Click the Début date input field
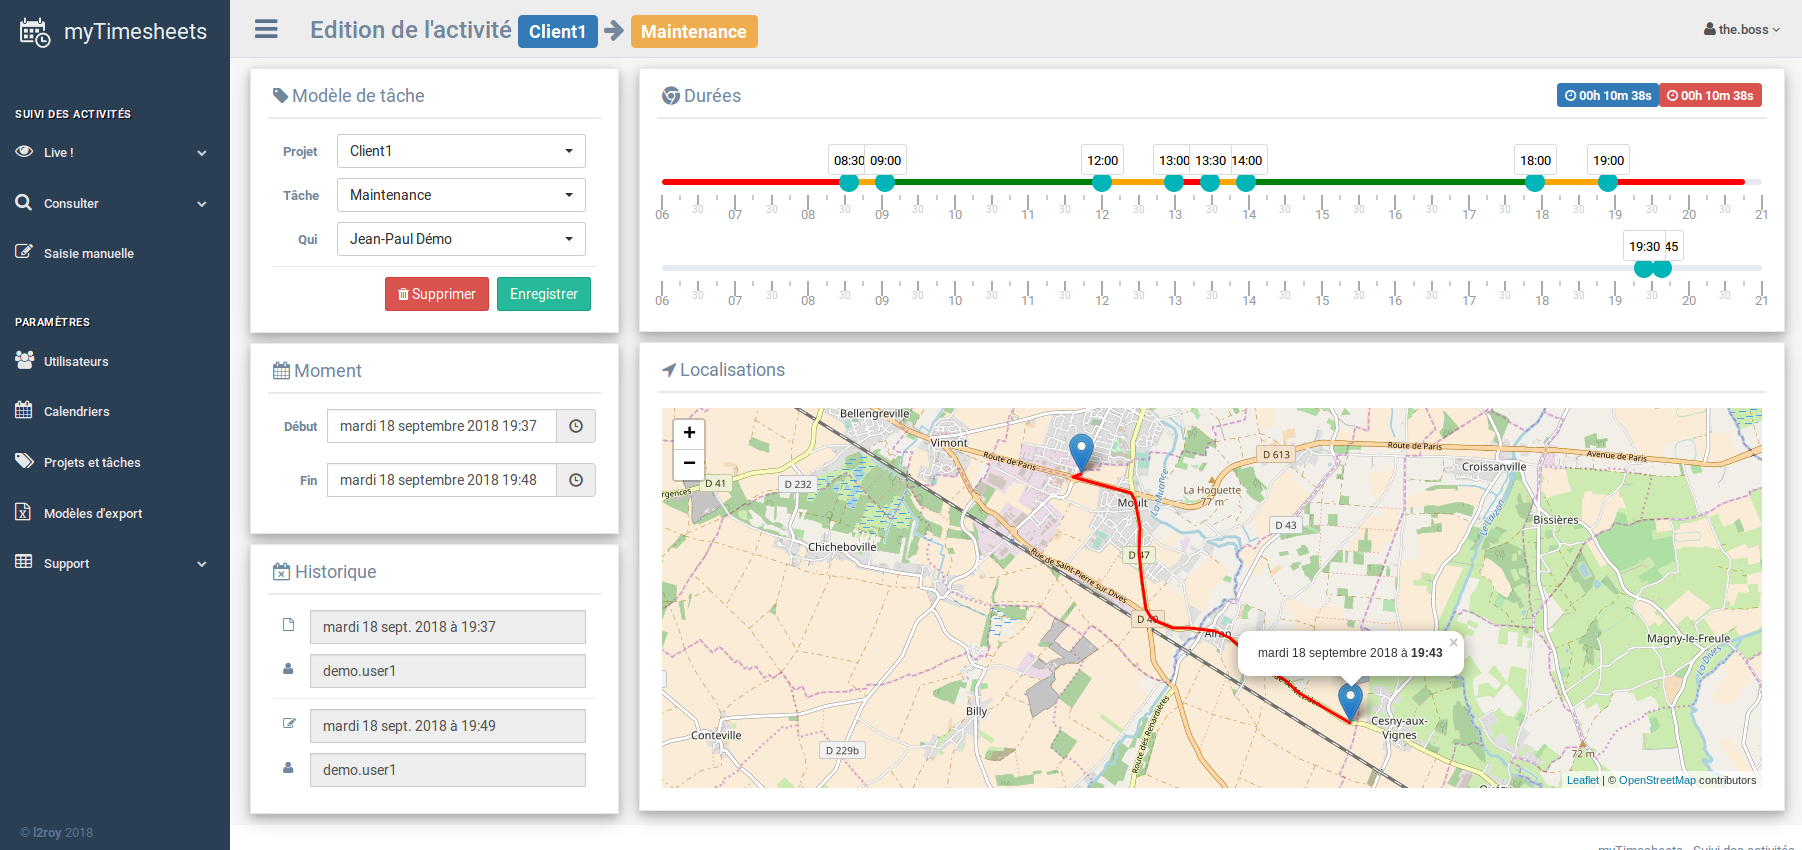Viewport: 1802px width, 850px height. (x=441, y=426)
